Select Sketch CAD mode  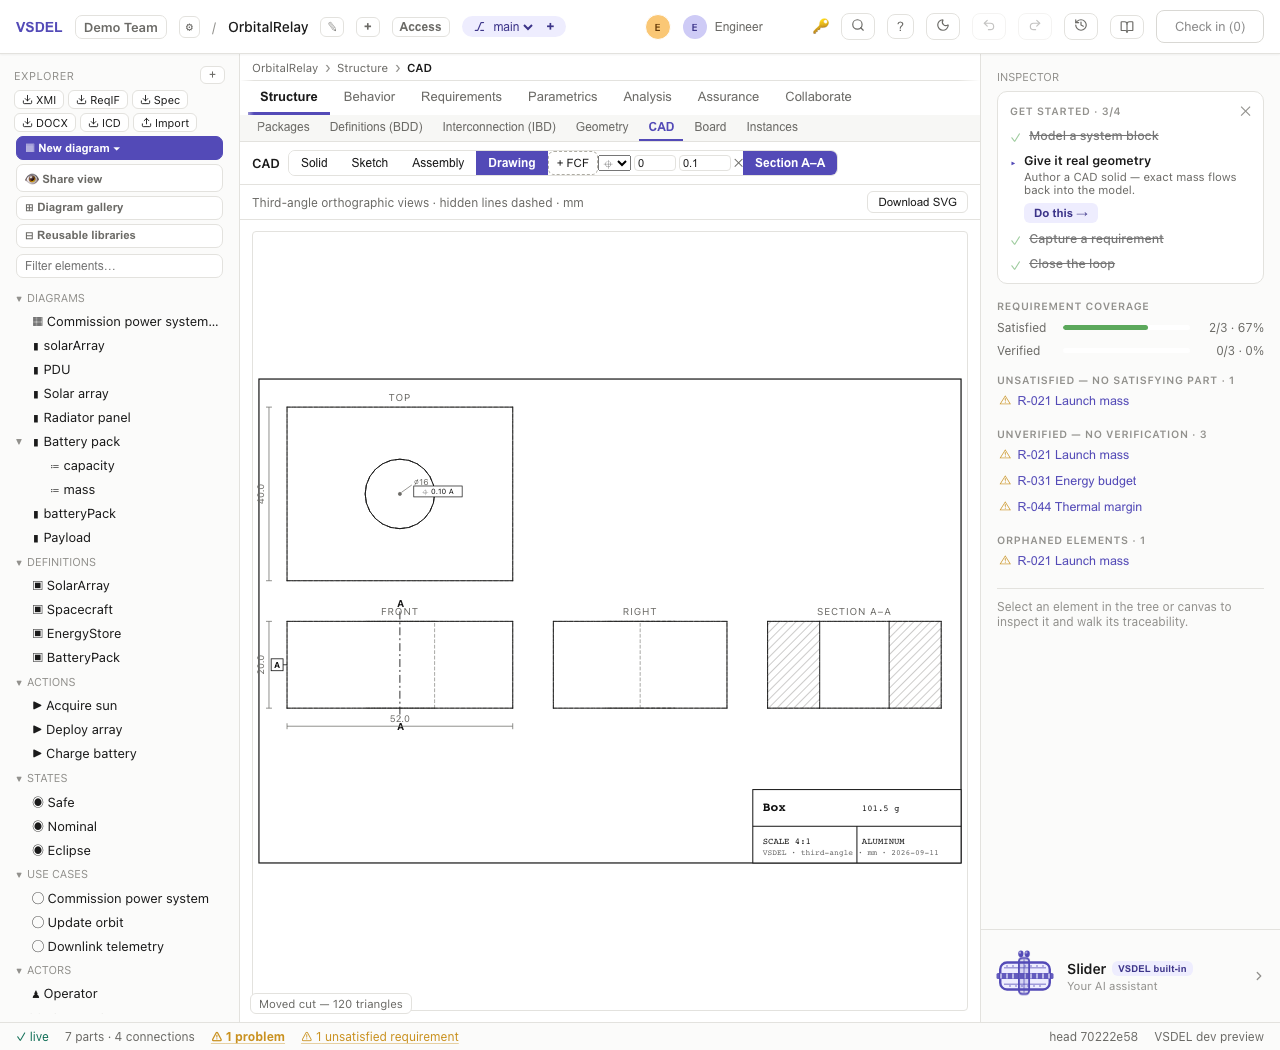pos(369,163)
